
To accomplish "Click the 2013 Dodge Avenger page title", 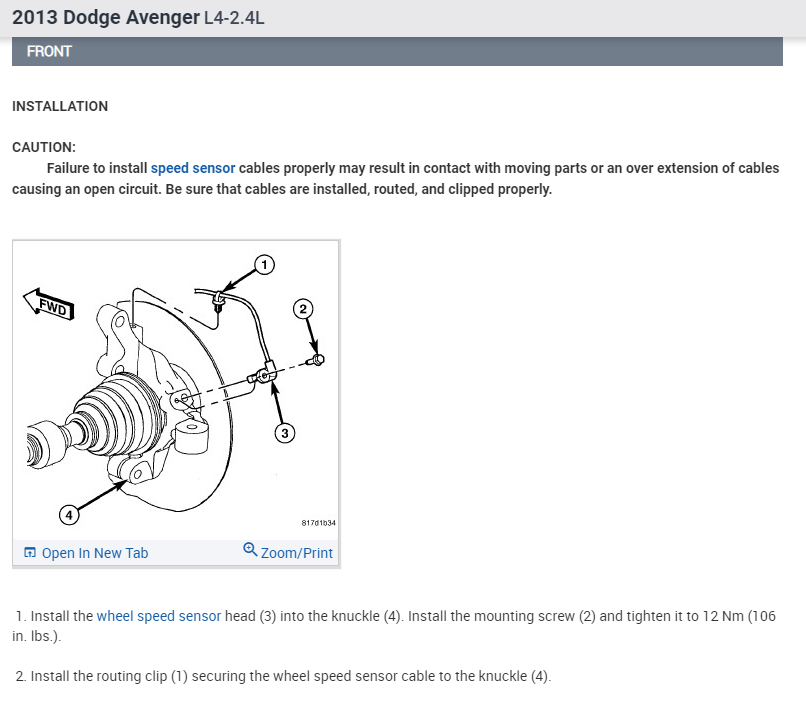I will 105,17.
